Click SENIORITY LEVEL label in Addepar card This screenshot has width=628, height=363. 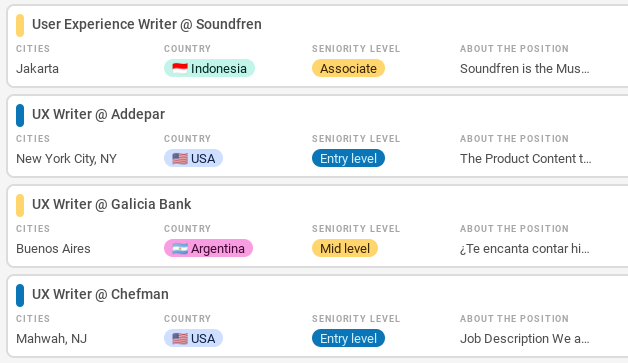click(x=356, y=139)
